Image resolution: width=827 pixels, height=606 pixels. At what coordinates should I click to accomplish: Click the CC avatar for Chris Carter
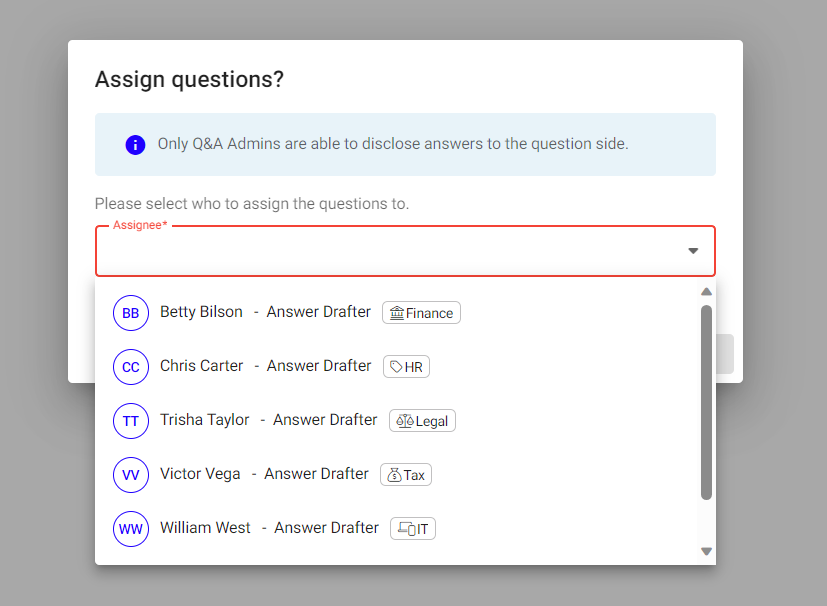(131, 367)
